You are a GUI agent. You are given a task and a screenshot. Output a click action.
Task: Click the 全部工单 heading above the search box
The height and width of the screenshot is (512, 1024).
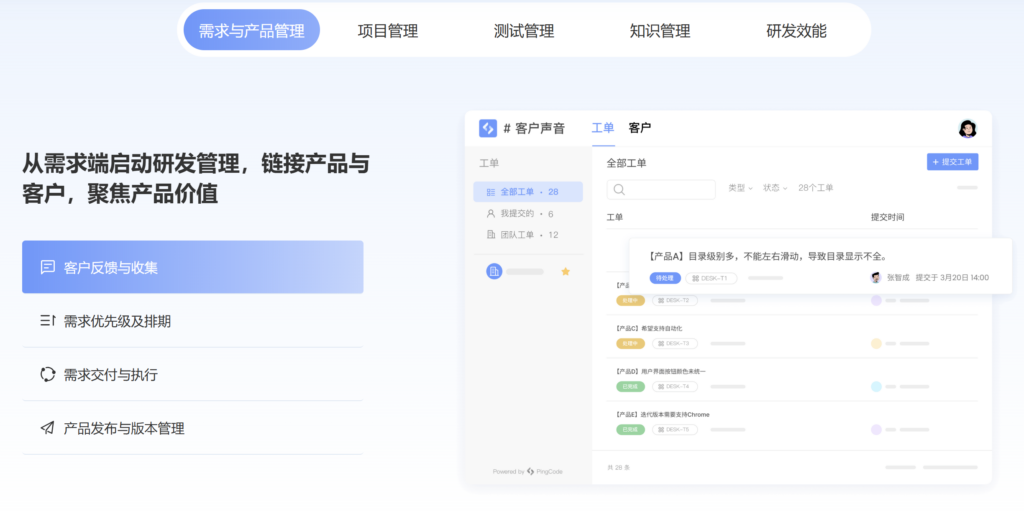(x=626, y=163)
